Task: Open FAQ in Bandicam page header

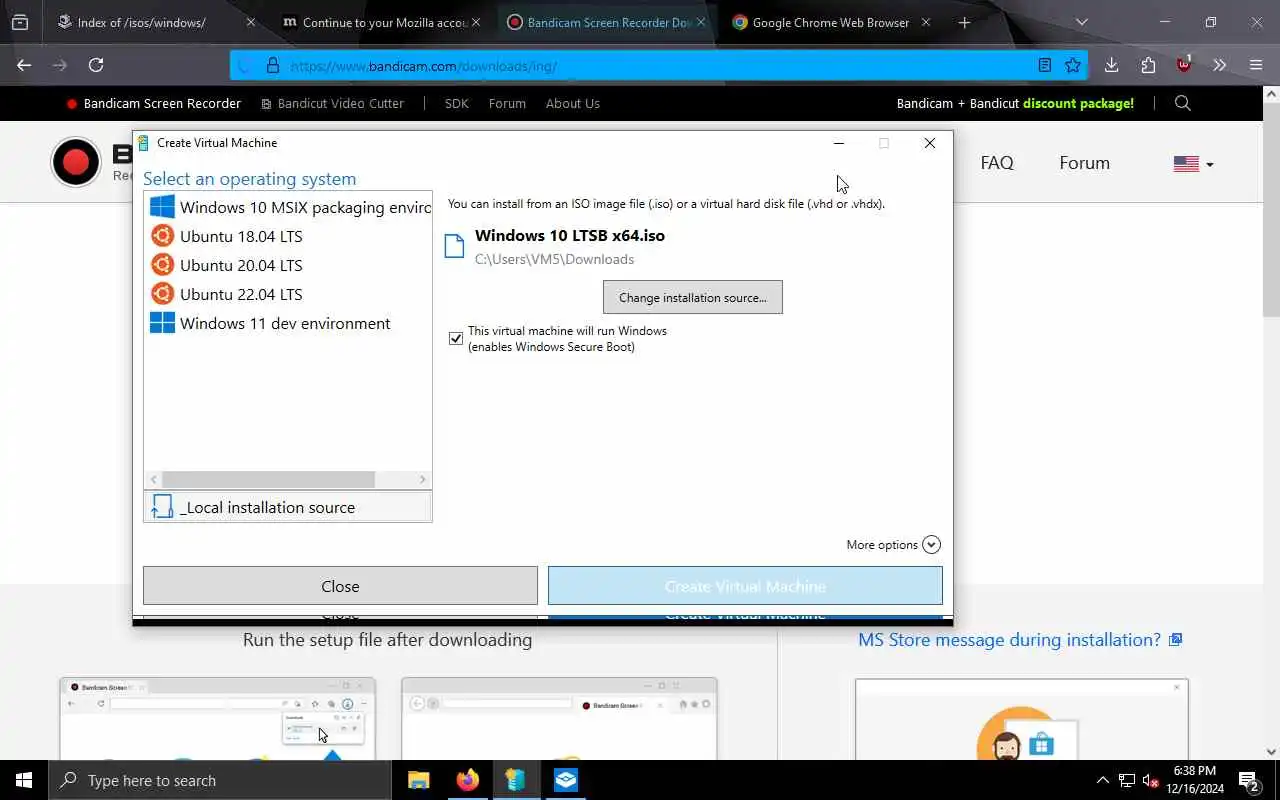Action: point(997,163)
